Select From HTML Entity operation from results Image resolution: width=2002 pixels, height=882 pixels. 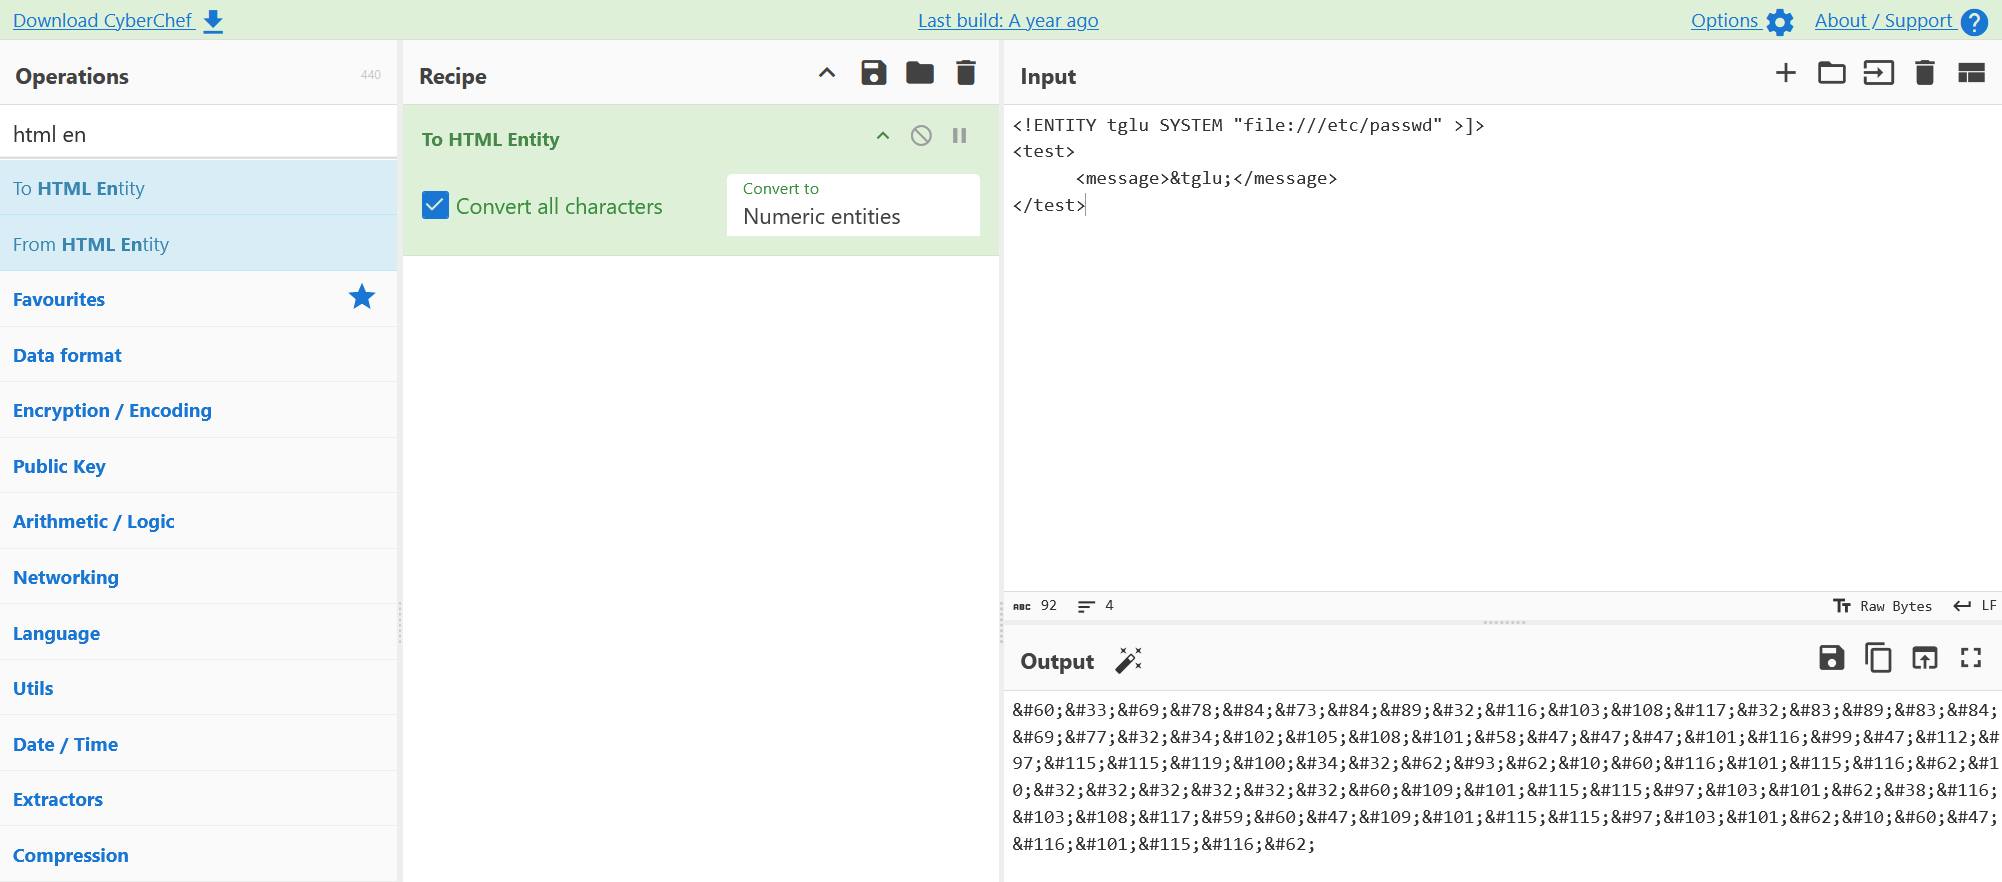coord(199,244)
